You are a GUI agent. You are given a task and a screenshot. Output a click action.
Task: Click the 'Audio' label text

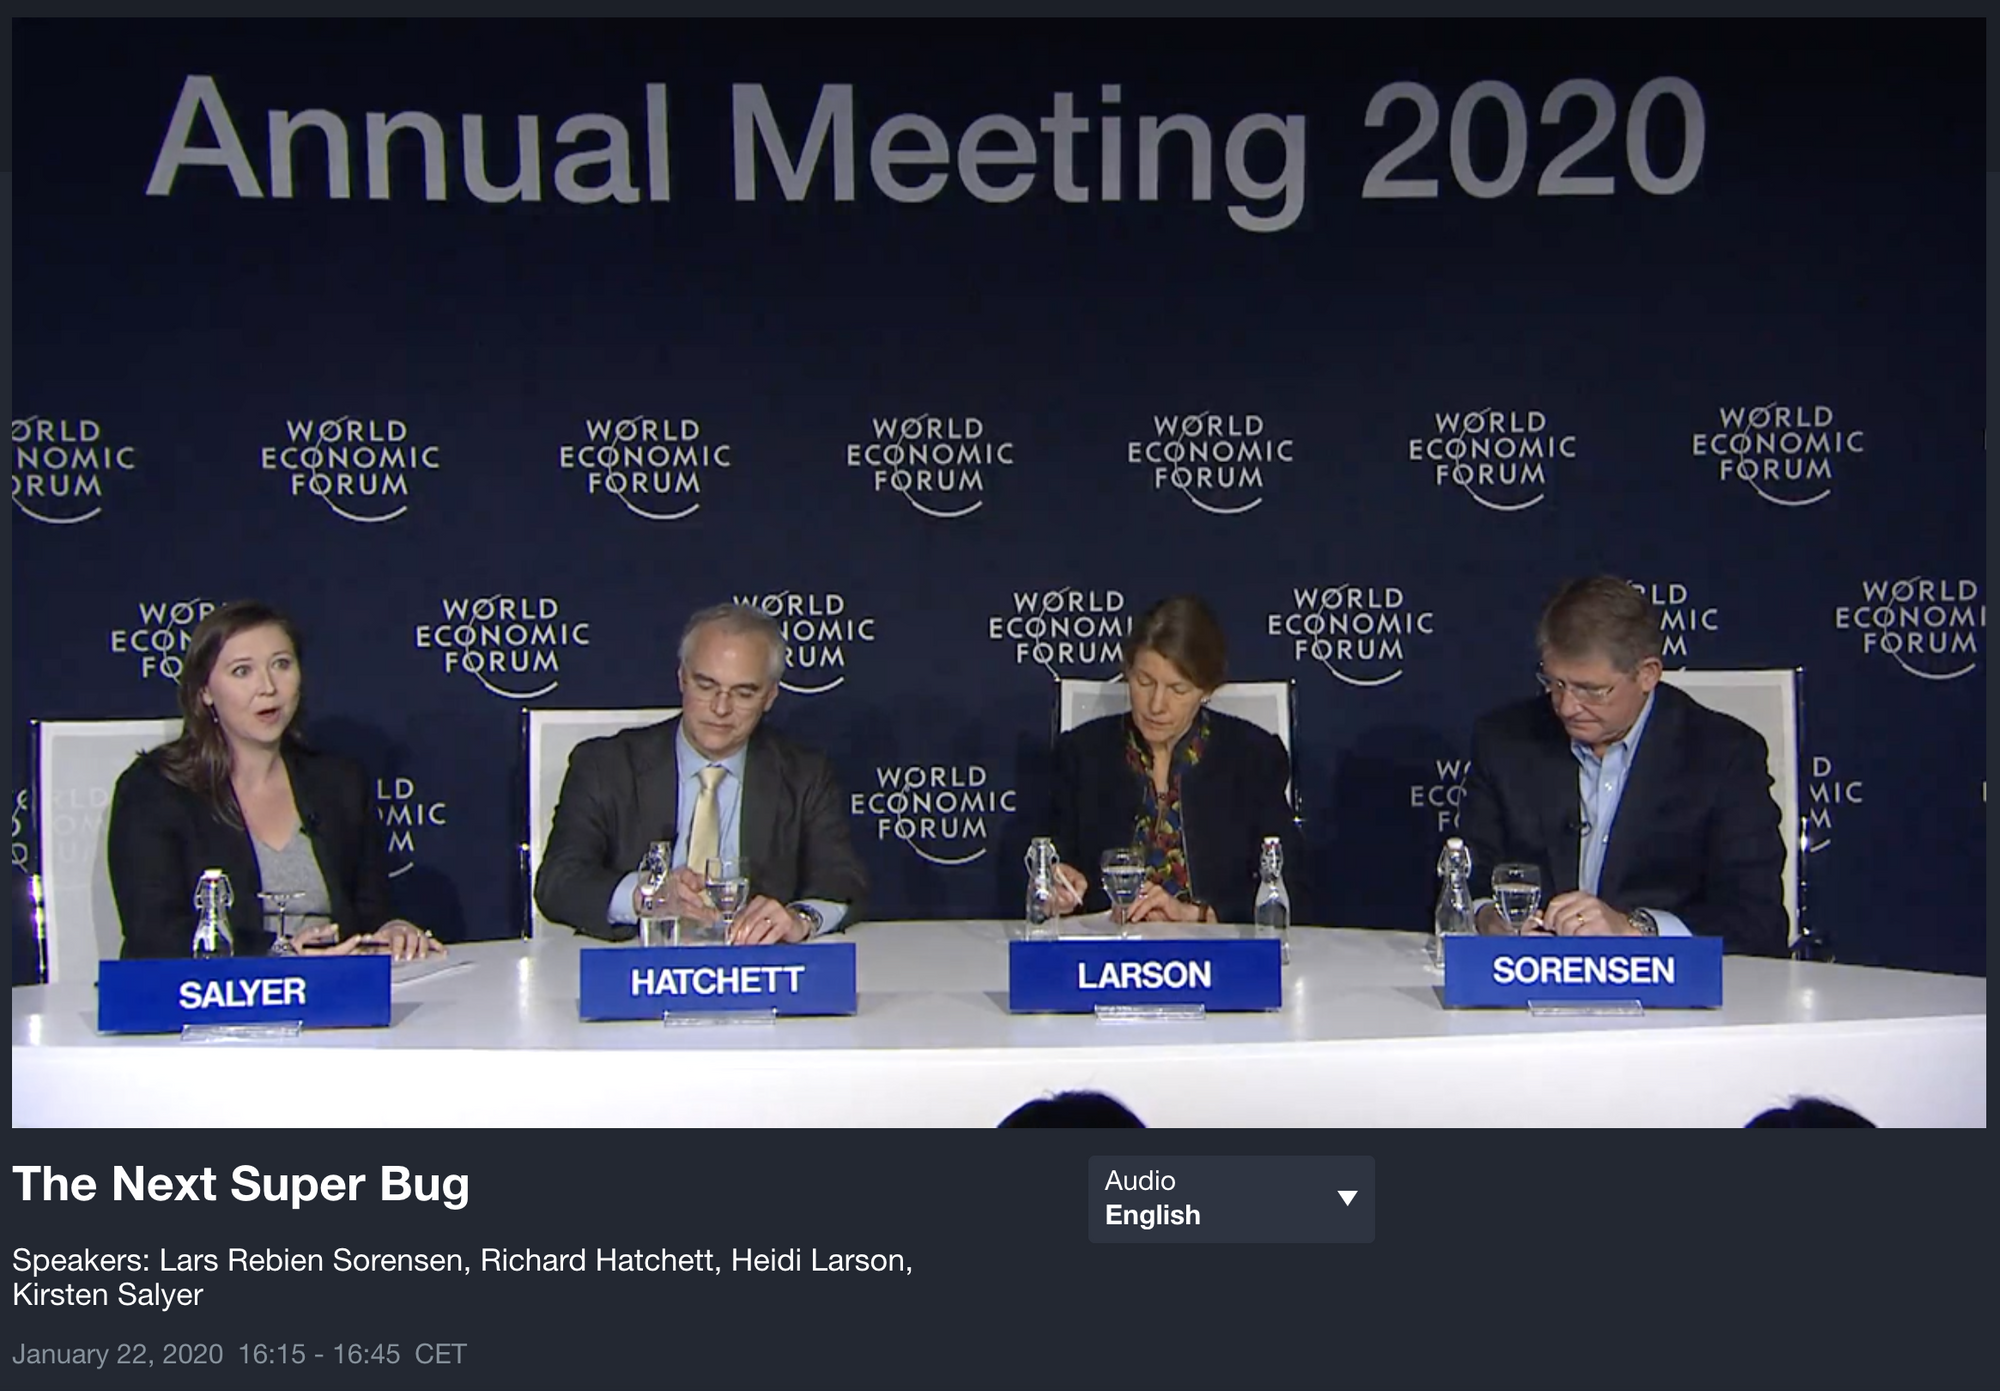tap(1140, 1181)
